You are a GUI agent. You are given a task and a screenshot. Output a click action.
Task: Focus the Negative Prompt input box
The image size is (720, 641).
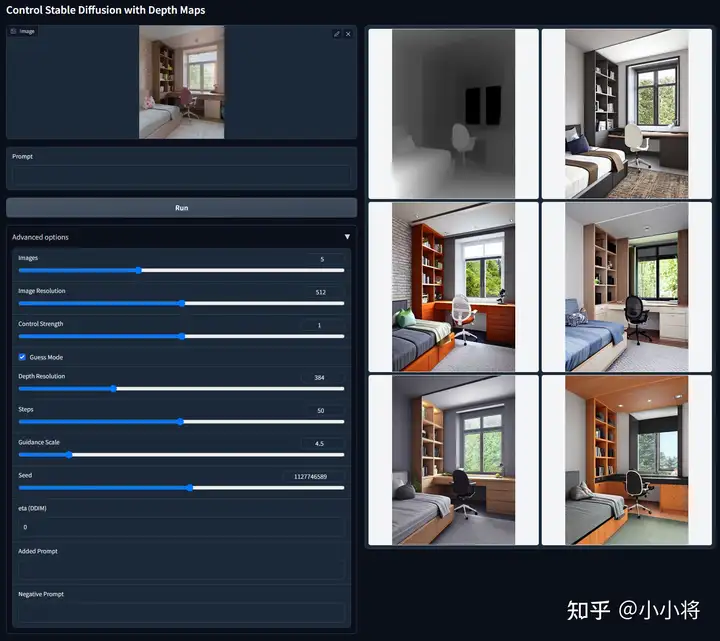click(x=181, y=612)
